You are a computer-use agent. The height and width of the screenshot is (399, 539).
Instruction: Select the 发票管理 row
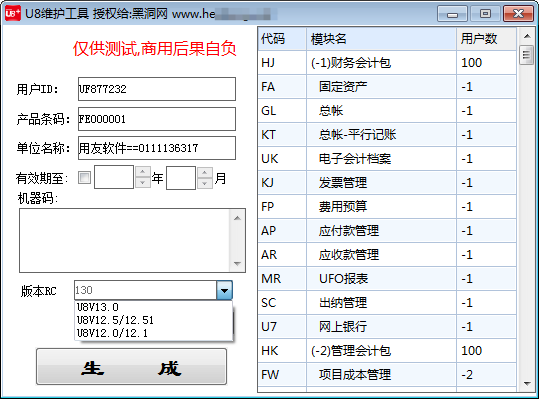[x=387, y=182]
